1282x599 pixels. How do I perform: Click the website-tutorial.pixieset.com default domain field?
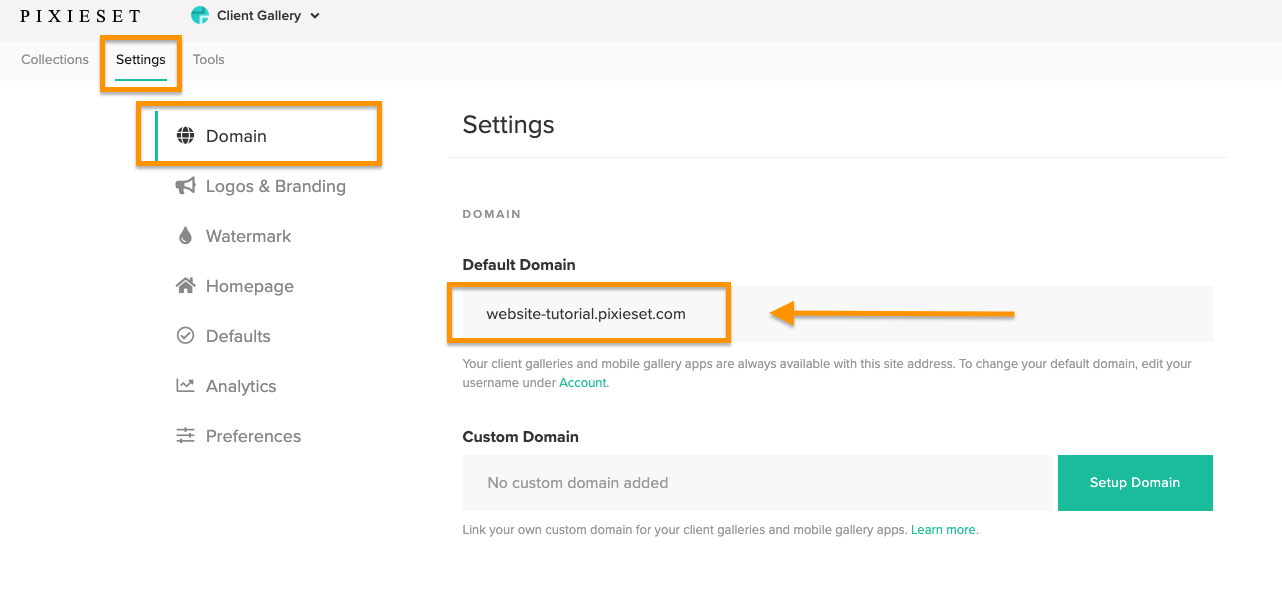[x=586, y=314]
